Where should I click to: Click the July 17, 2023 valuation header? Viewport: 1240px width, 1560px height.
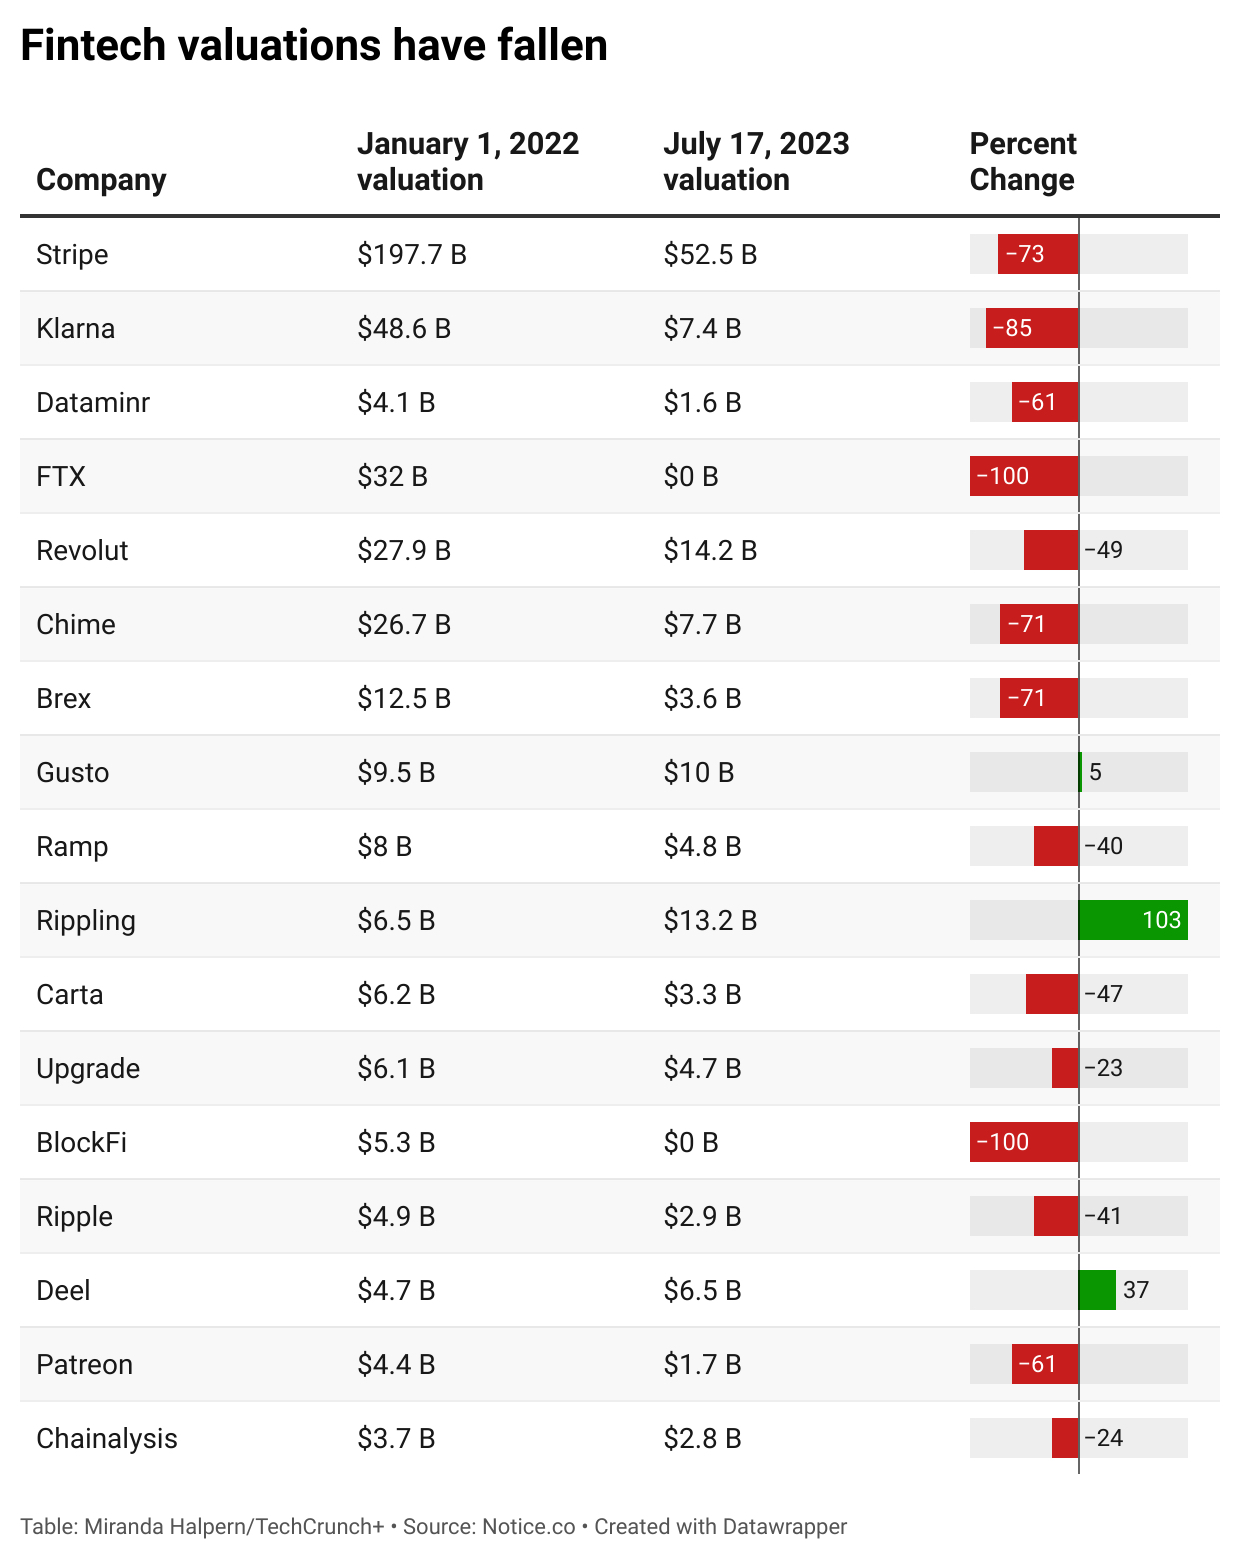(755, 162)
